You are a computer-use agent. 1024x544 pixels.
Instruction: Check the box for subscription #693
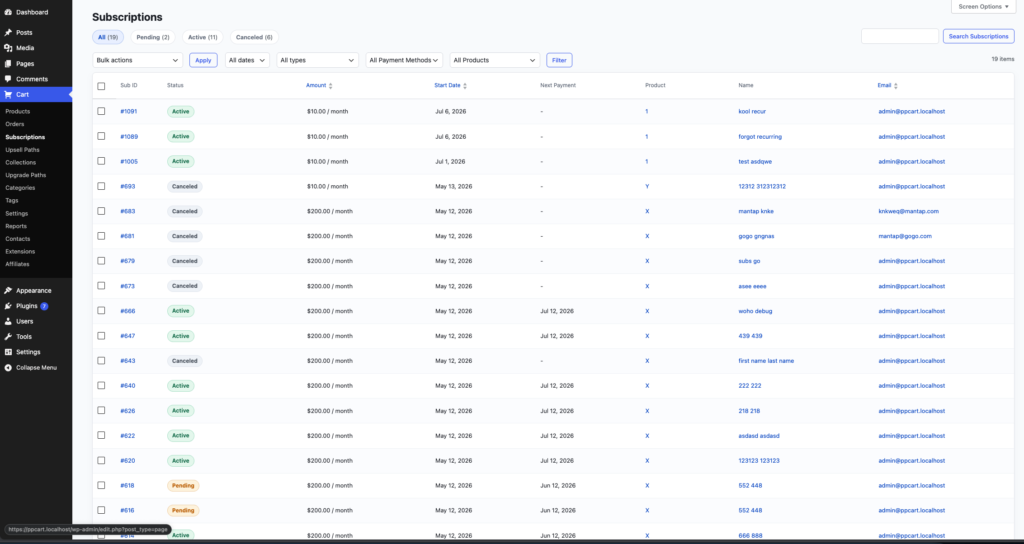tap(101, 185)
